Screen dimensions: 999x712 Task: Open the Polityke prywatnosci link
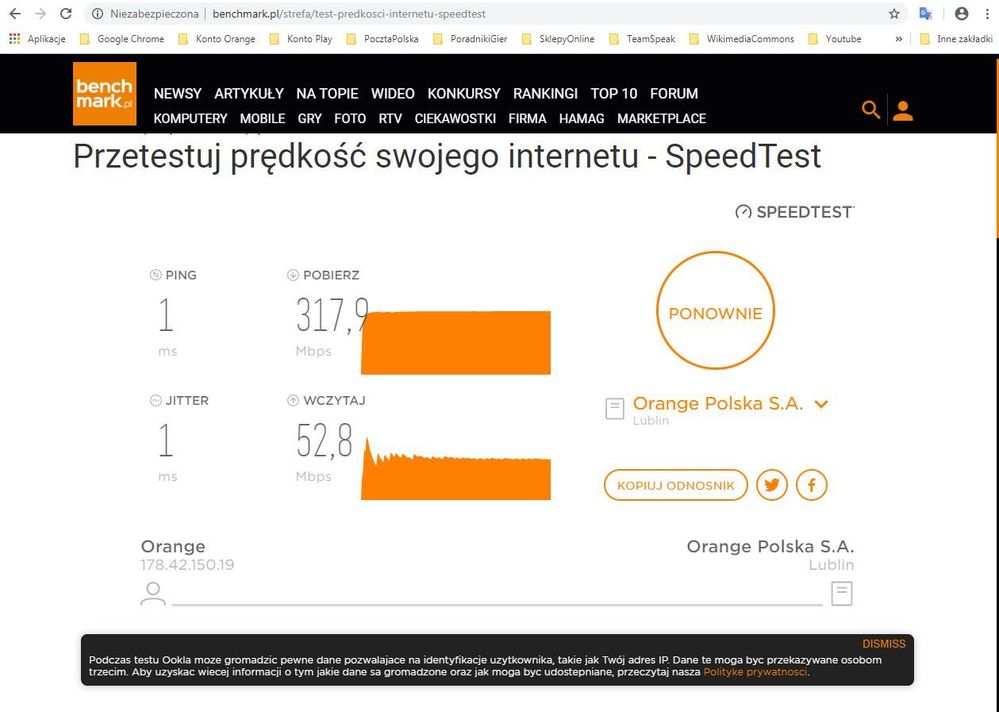(x=755, y=672)
